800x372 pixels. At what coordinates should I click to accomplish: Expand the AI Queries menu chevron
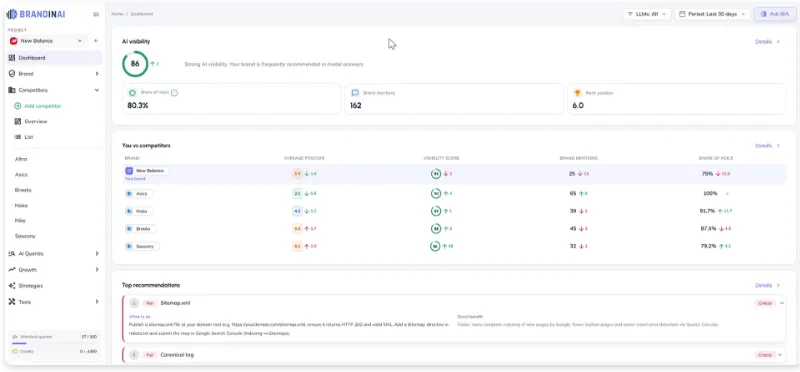(x=97, y=254)
